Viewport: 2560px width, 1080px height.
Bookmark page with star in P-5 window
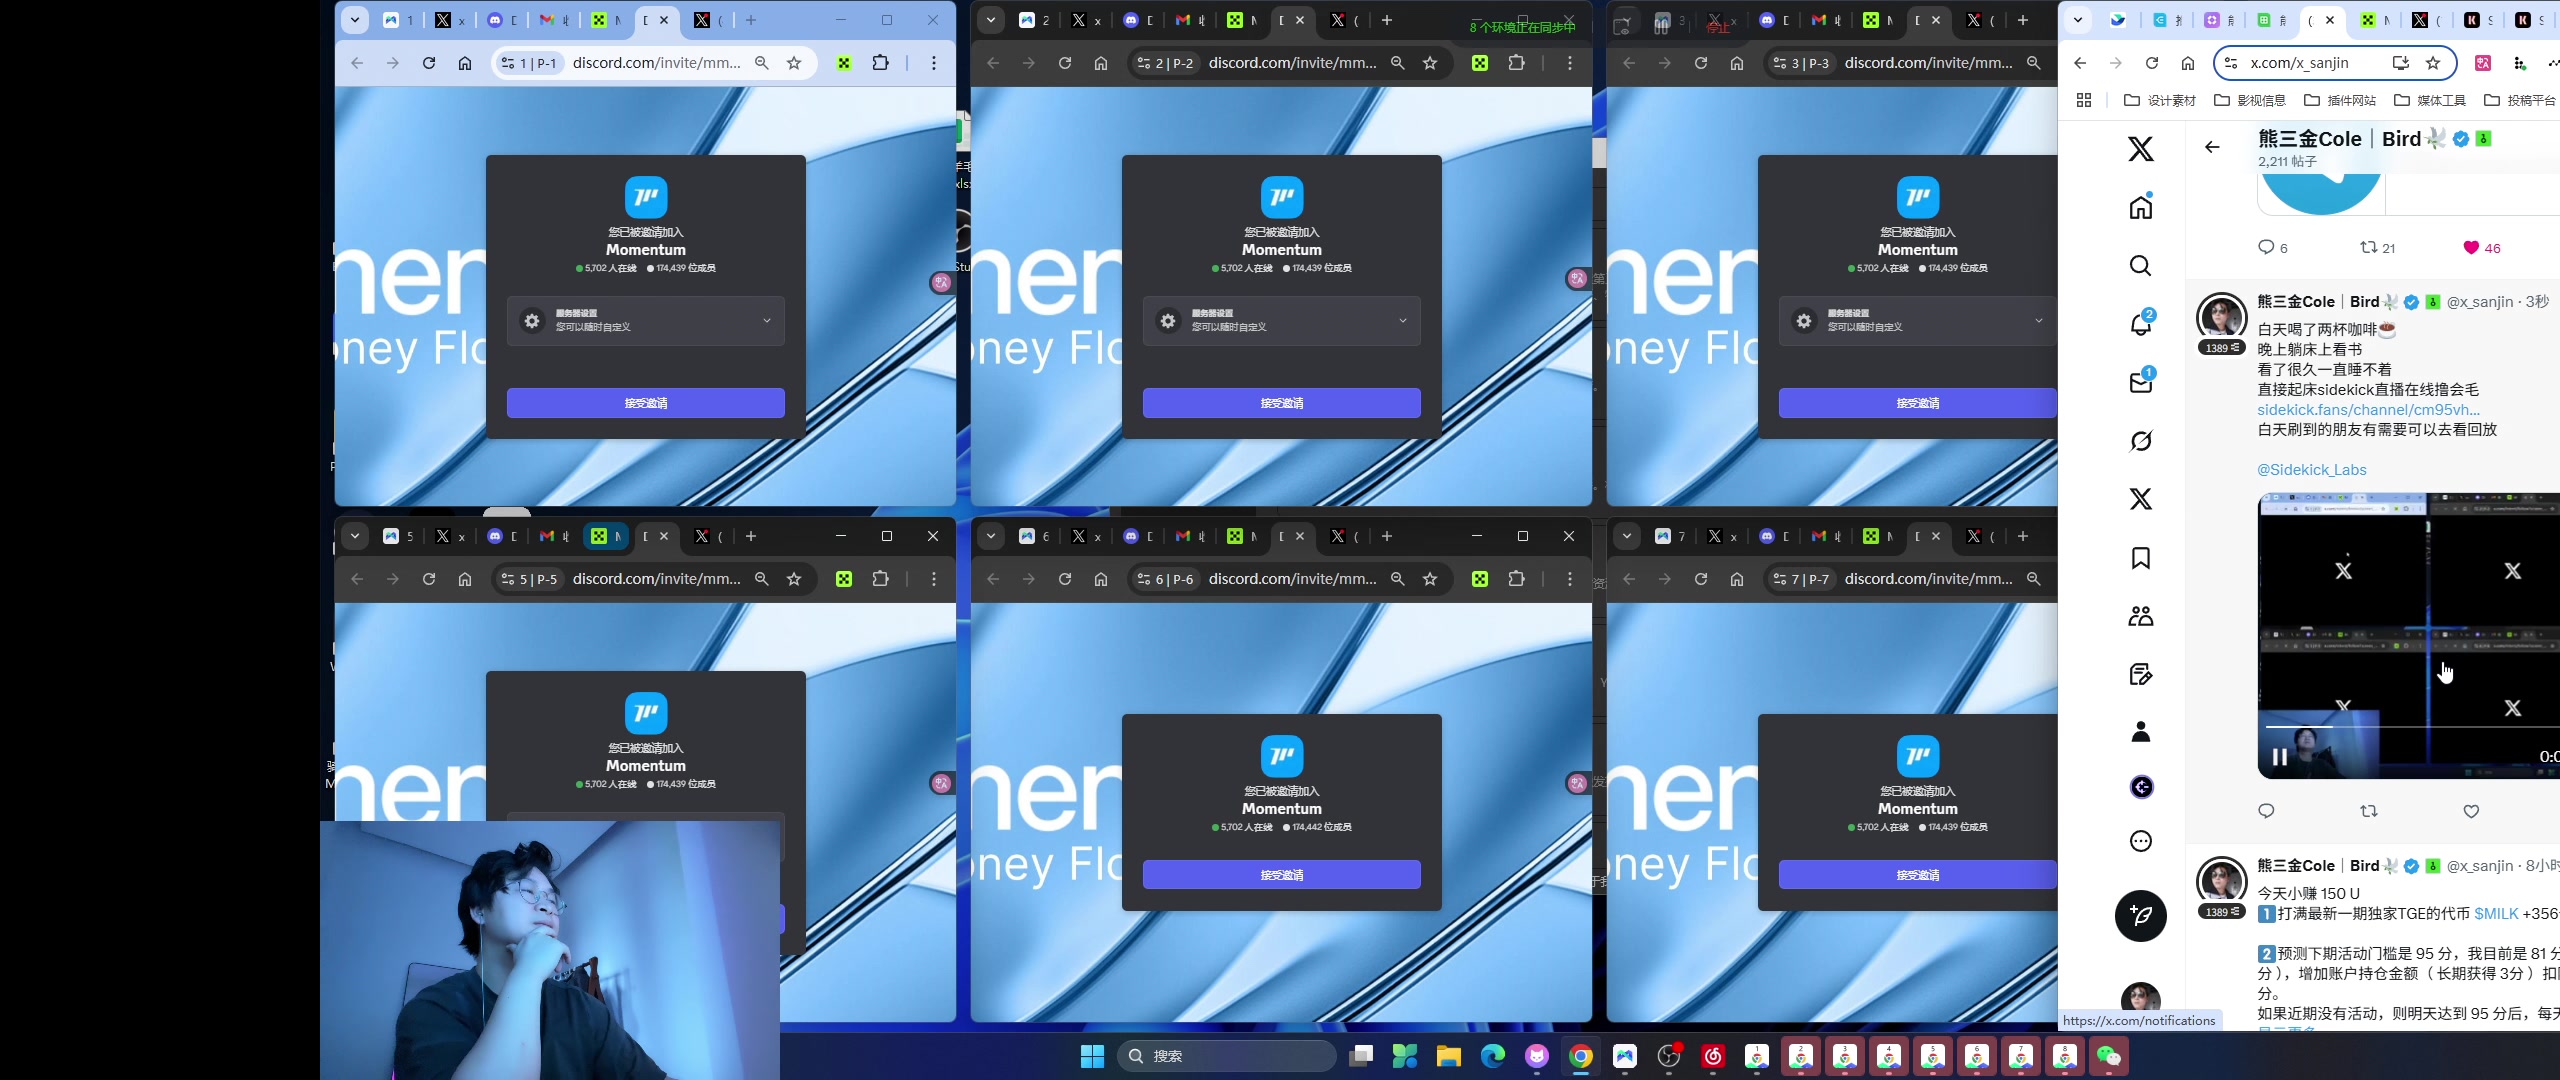tap(794, 579)
